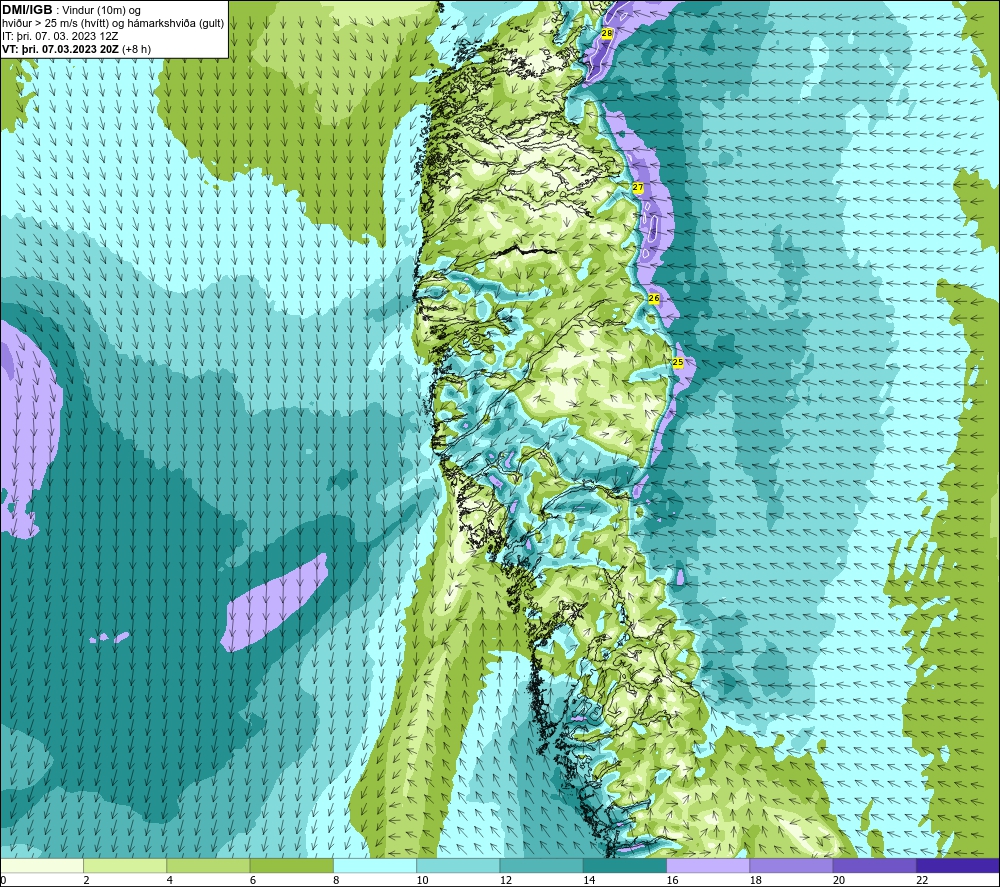
Task: Select the 4–6 m/s green legend swatch
Action: [x=209, y=865]
